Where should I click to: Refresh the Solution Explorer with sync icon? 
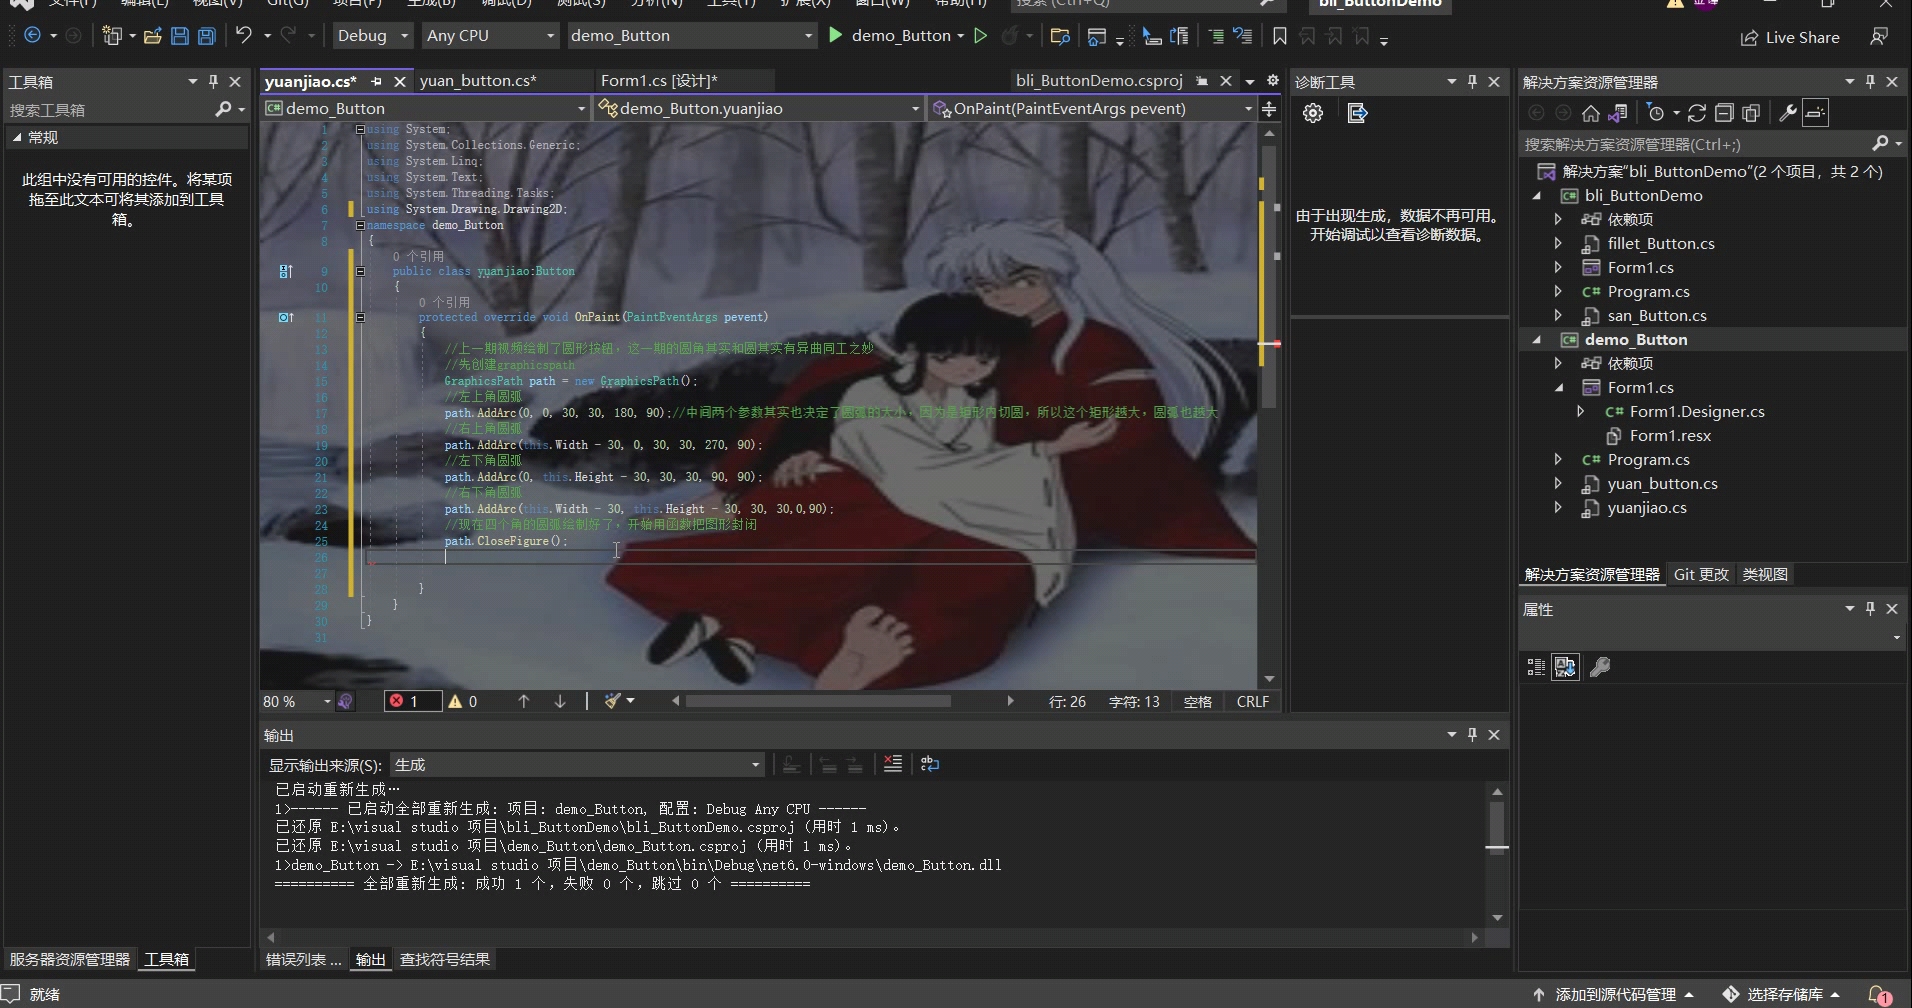[1697, 112]
